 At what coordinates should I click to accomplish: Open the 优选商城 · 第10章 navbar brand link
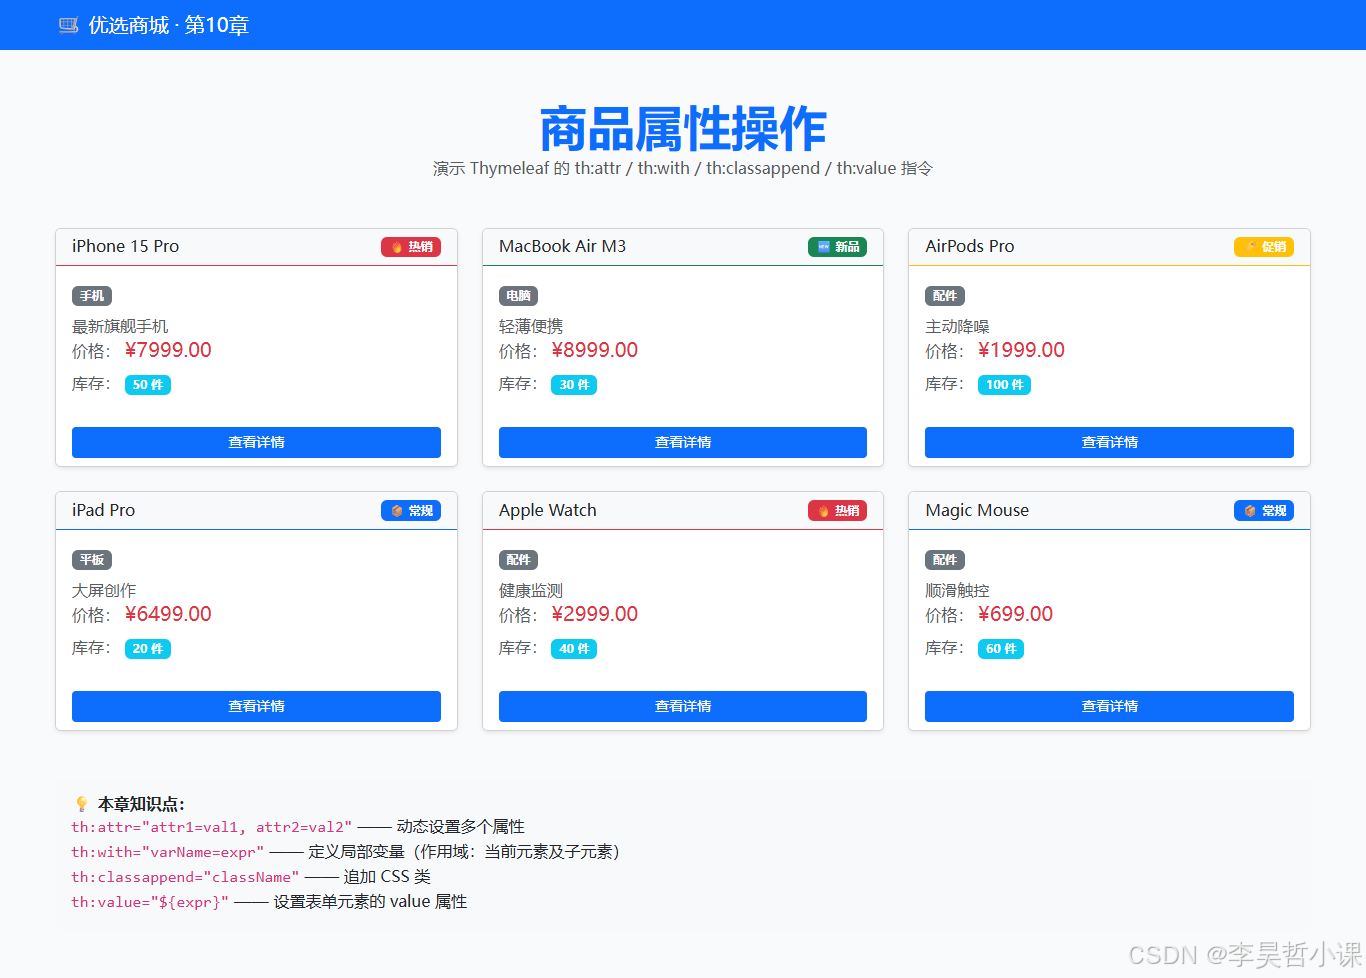pos(154,25)
